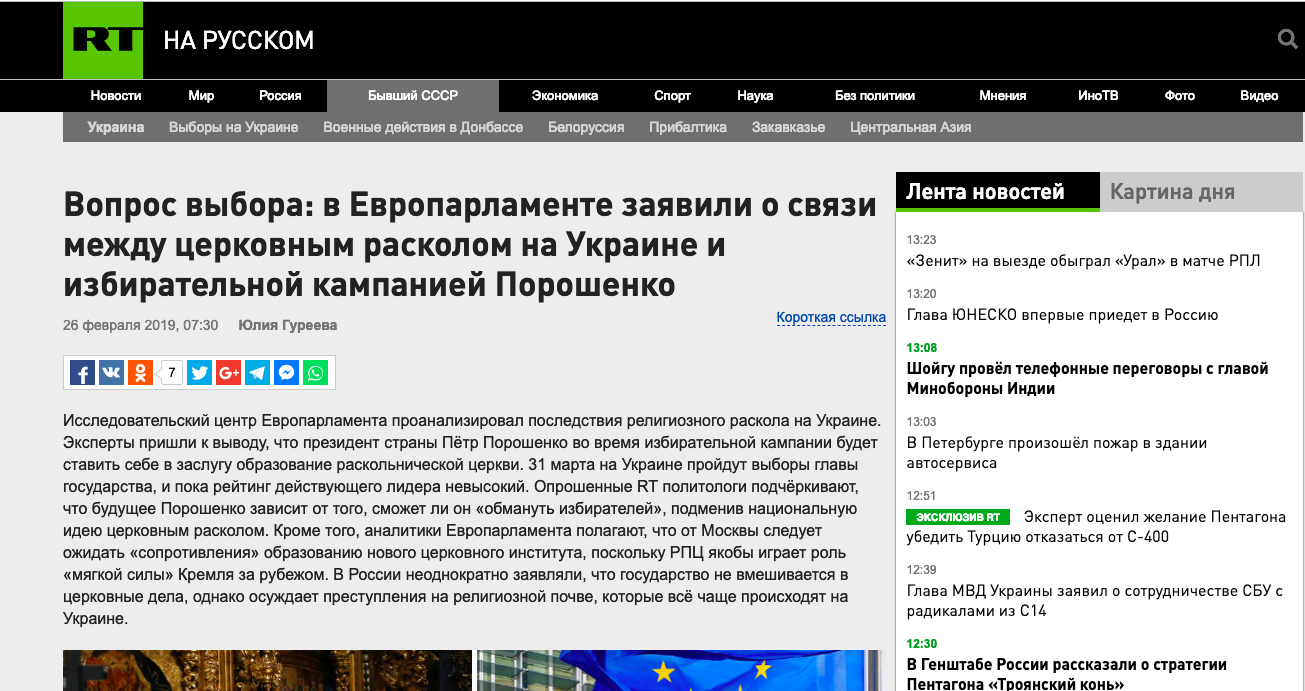
Task: Share article on VK
Action: coord(111,373)
